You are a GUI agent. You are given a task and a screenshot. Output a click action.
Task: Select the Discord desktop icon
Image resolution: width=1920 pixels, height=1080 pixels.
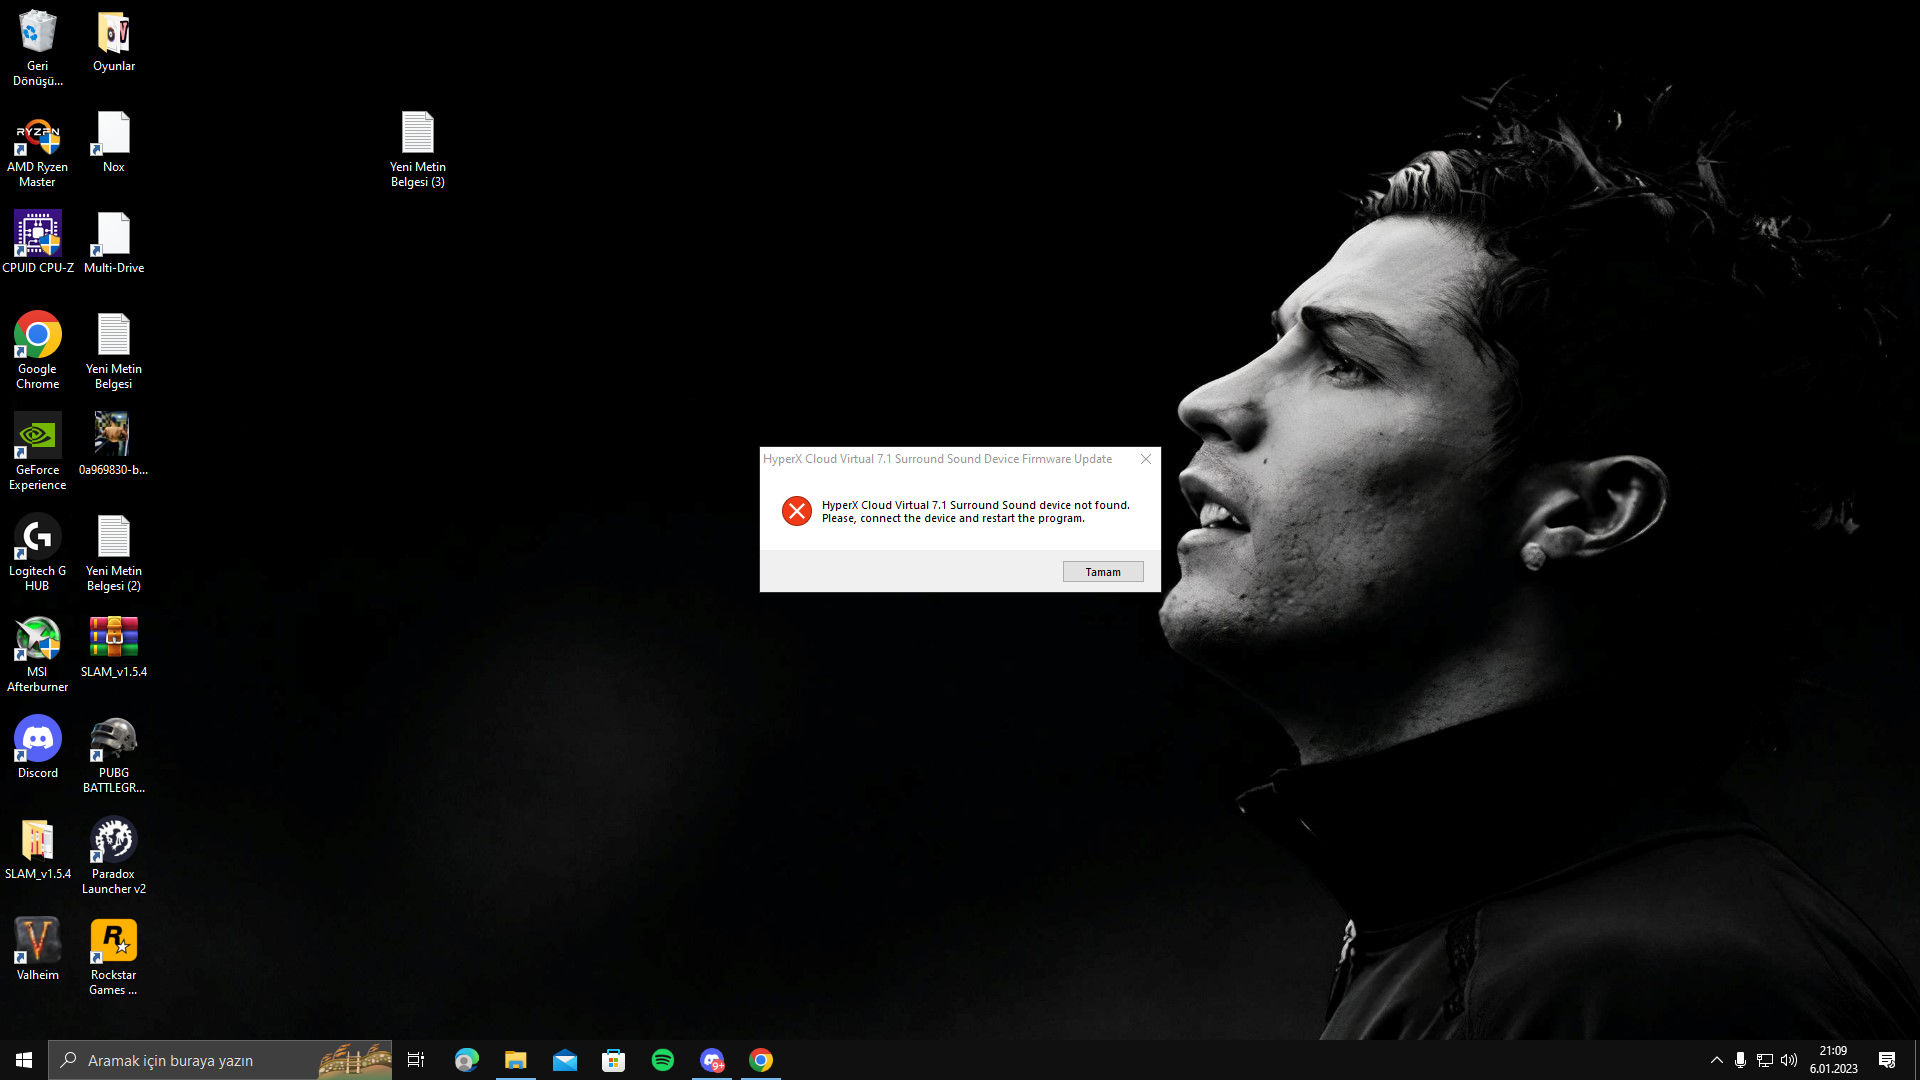point(38,748)
